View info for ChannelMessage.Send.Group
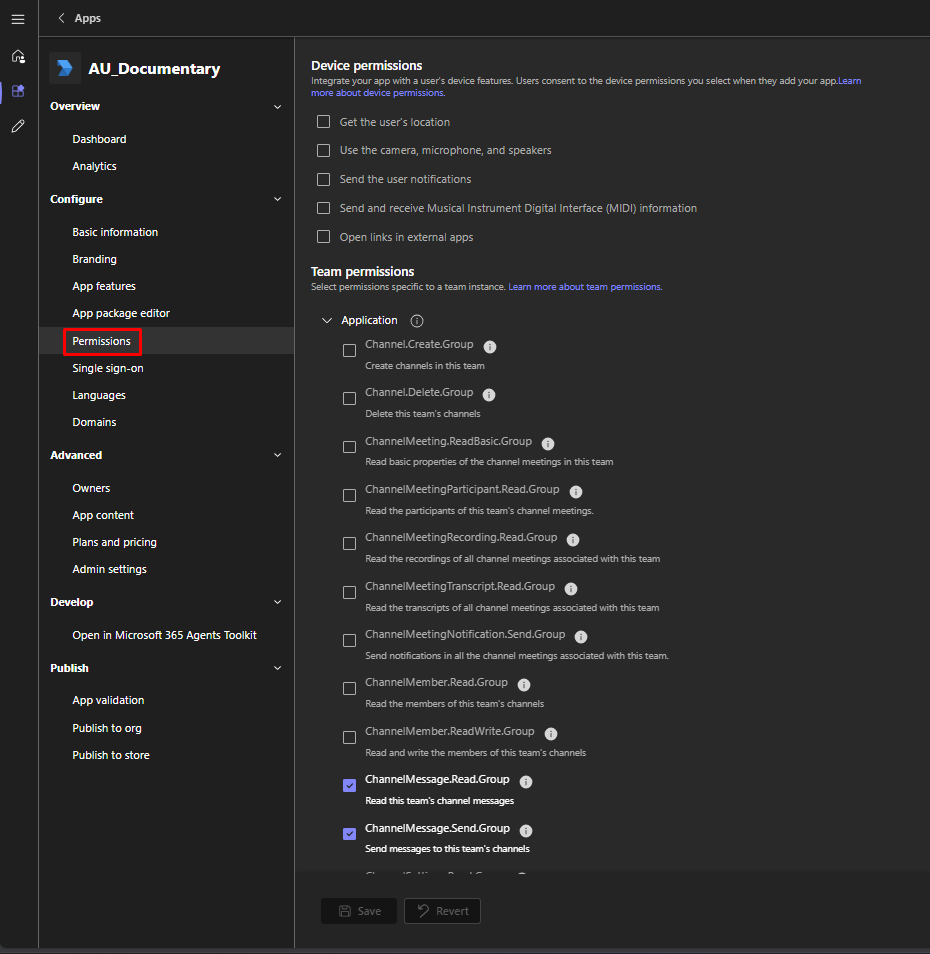Screen dimensions: 930x954 tap(526, 830)
